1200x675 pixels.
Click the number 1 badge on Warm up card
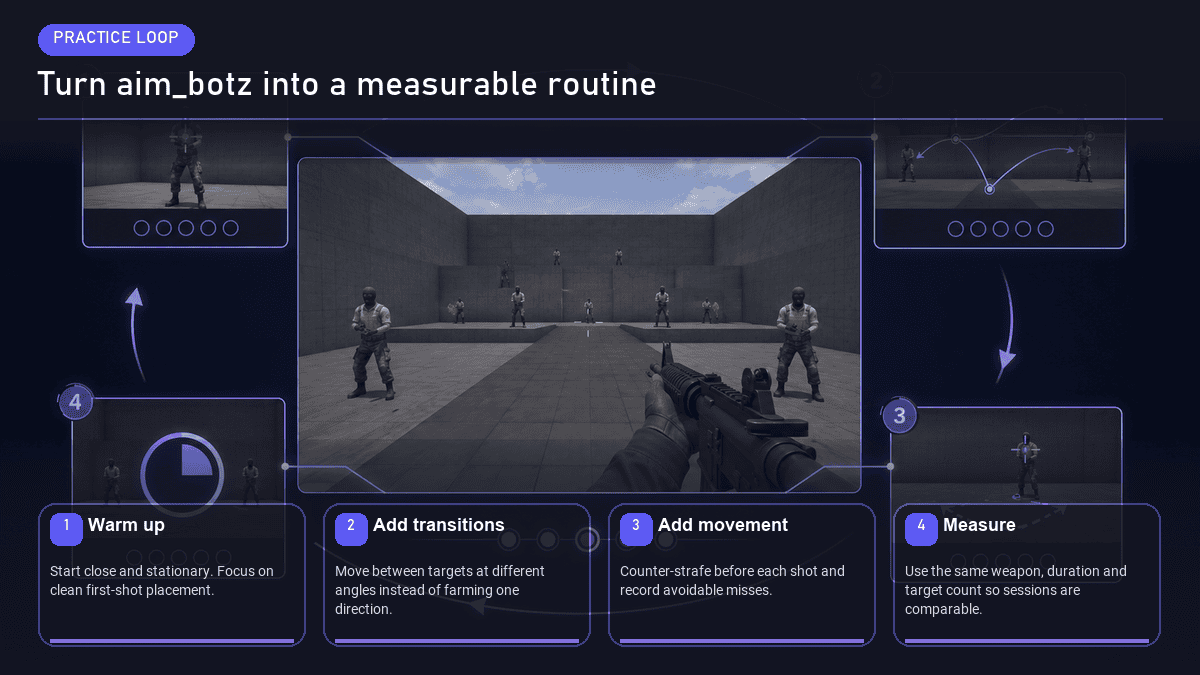pos(66,530)
